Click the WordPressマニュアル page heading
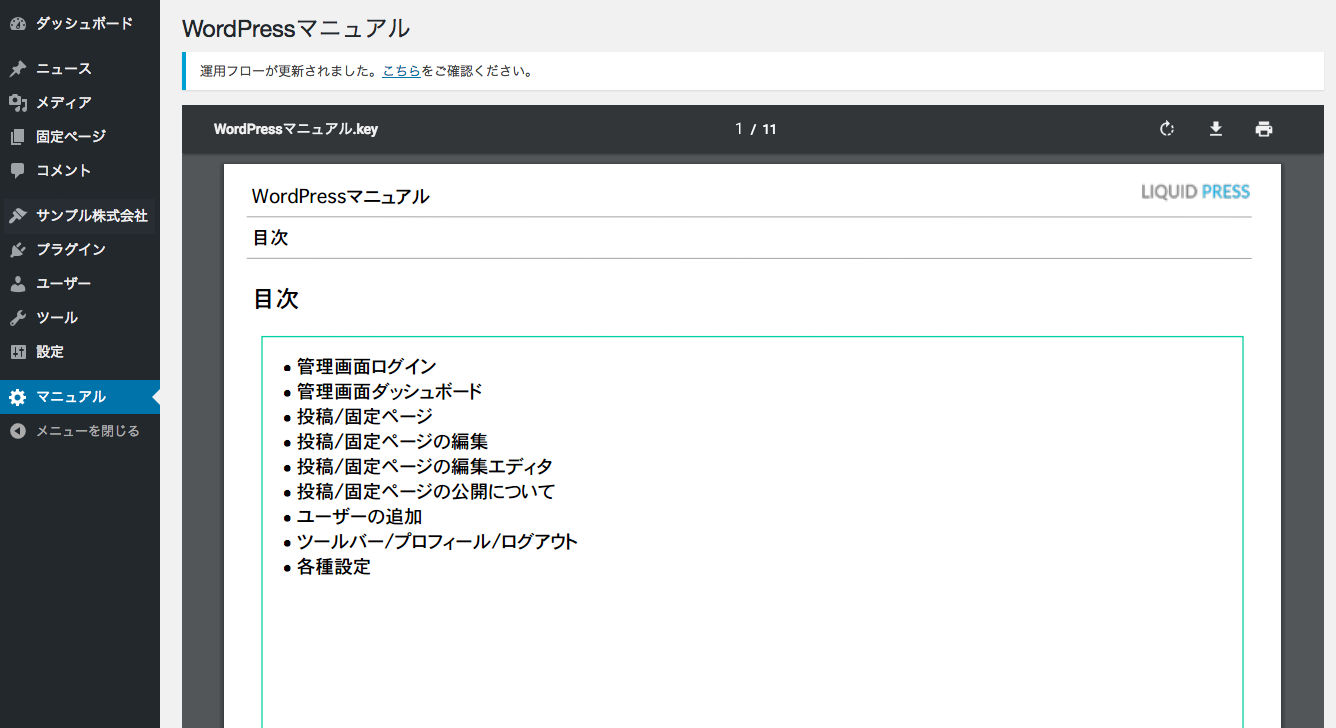Image resolution: width=1336 pixels, height=728 pixels. [296, 29]
